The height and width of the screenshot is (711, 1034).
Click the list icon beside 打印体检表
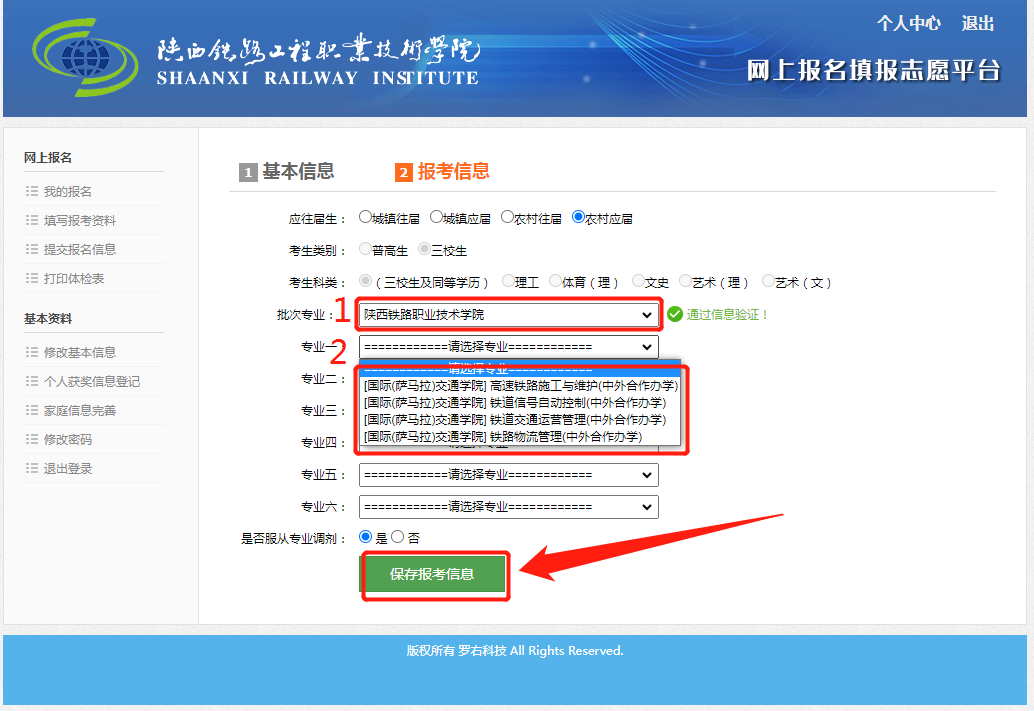tap(32, 279)
